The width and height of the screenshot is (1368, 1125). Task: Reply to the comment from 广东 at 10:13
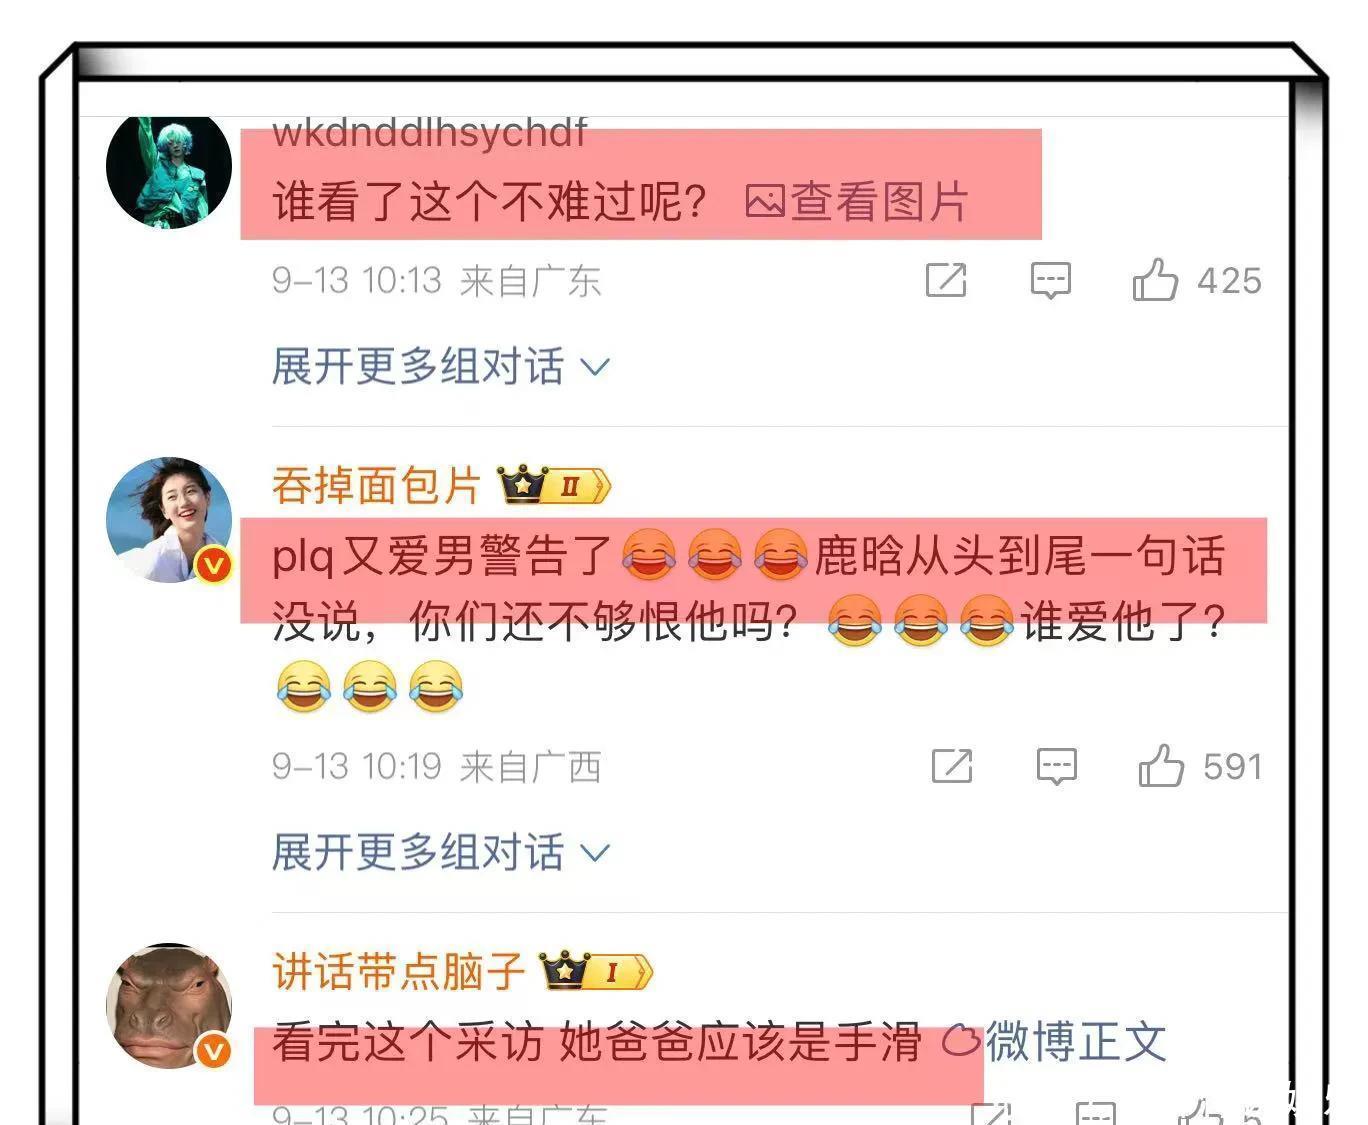(1051, 281)
